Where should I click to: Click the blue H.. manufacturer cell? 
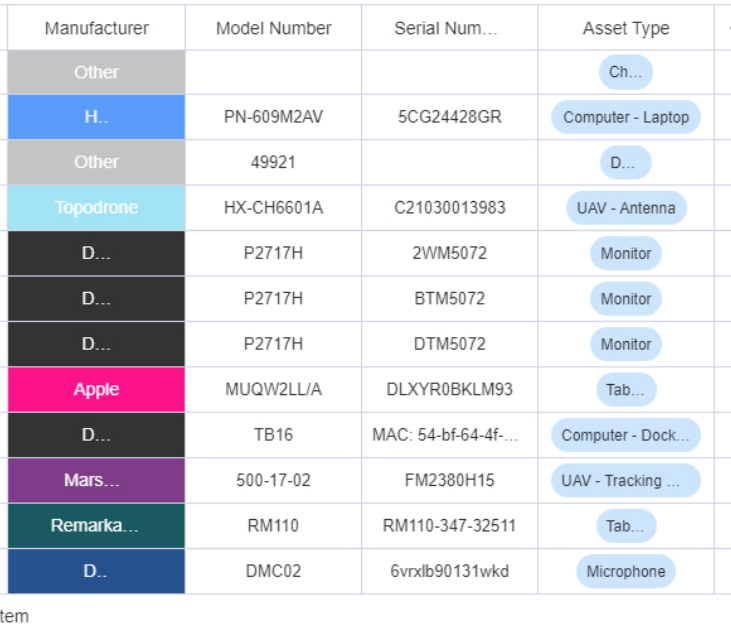pos(97,117)
